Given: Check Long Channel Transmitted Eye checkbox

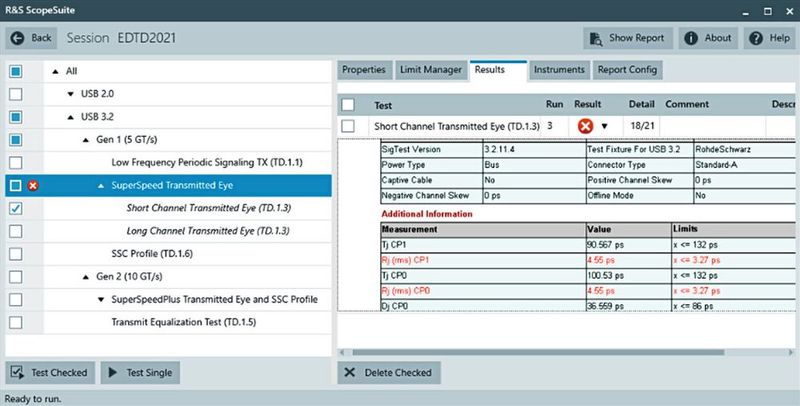Looking at the screenshot, I should (16, 231).
